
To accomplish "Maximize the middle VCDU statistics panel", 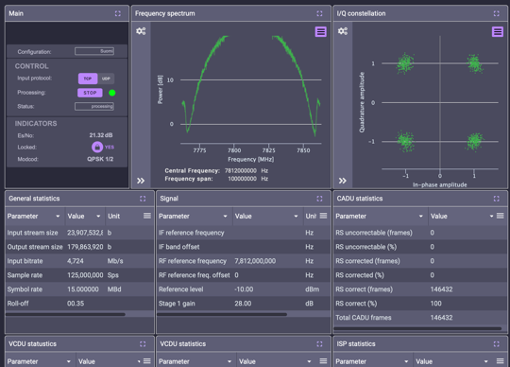I will 319,344.
